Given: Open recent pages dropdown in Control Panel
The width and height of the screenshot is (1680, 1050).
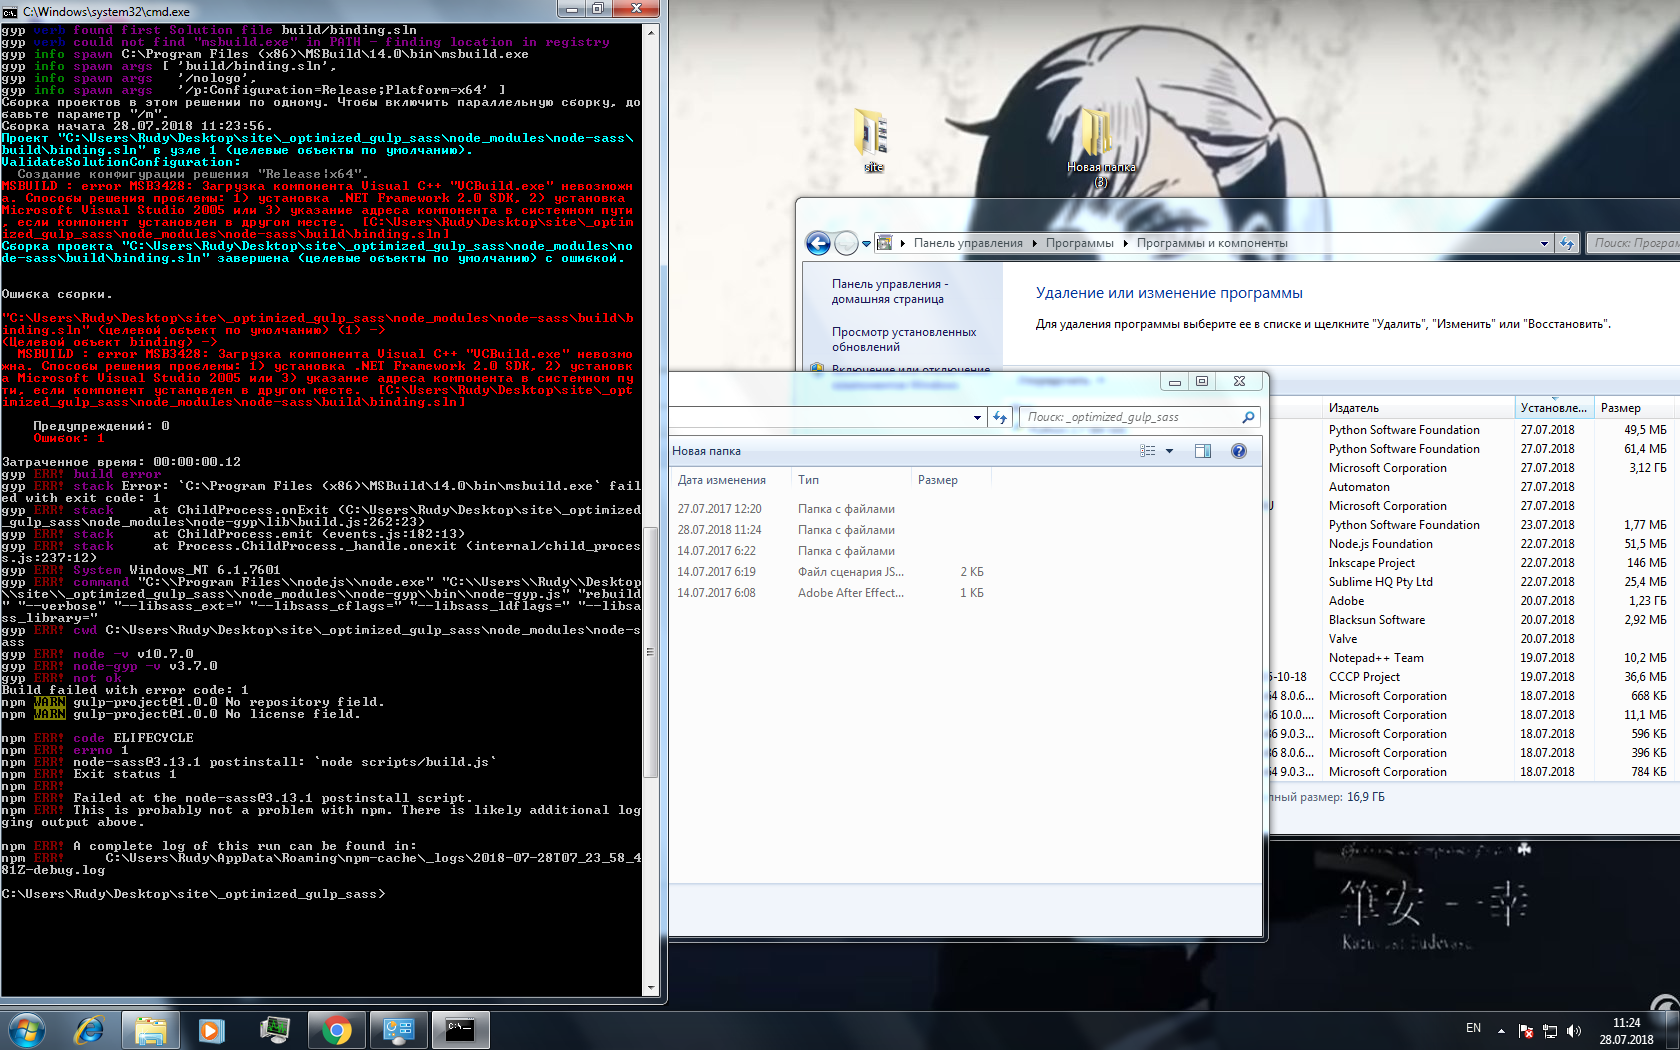Looking at the screenshot, I should (866, 244).
